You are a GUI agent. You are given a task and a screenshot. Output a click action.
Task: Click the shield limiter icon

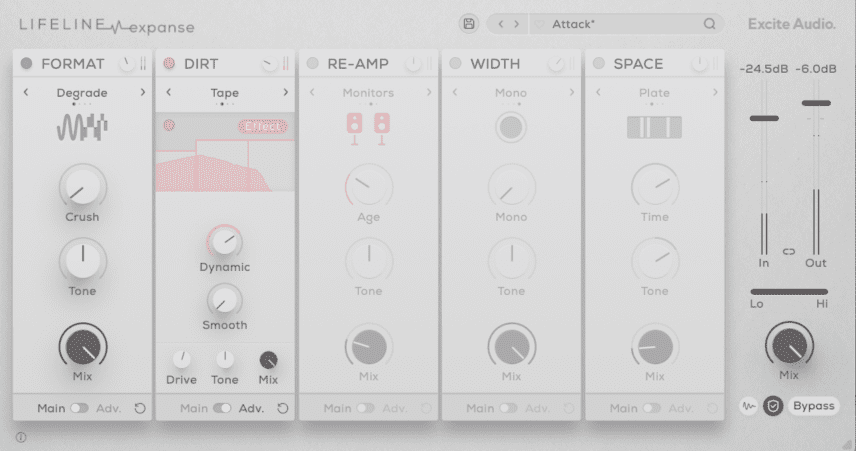(x=773, y=406)
